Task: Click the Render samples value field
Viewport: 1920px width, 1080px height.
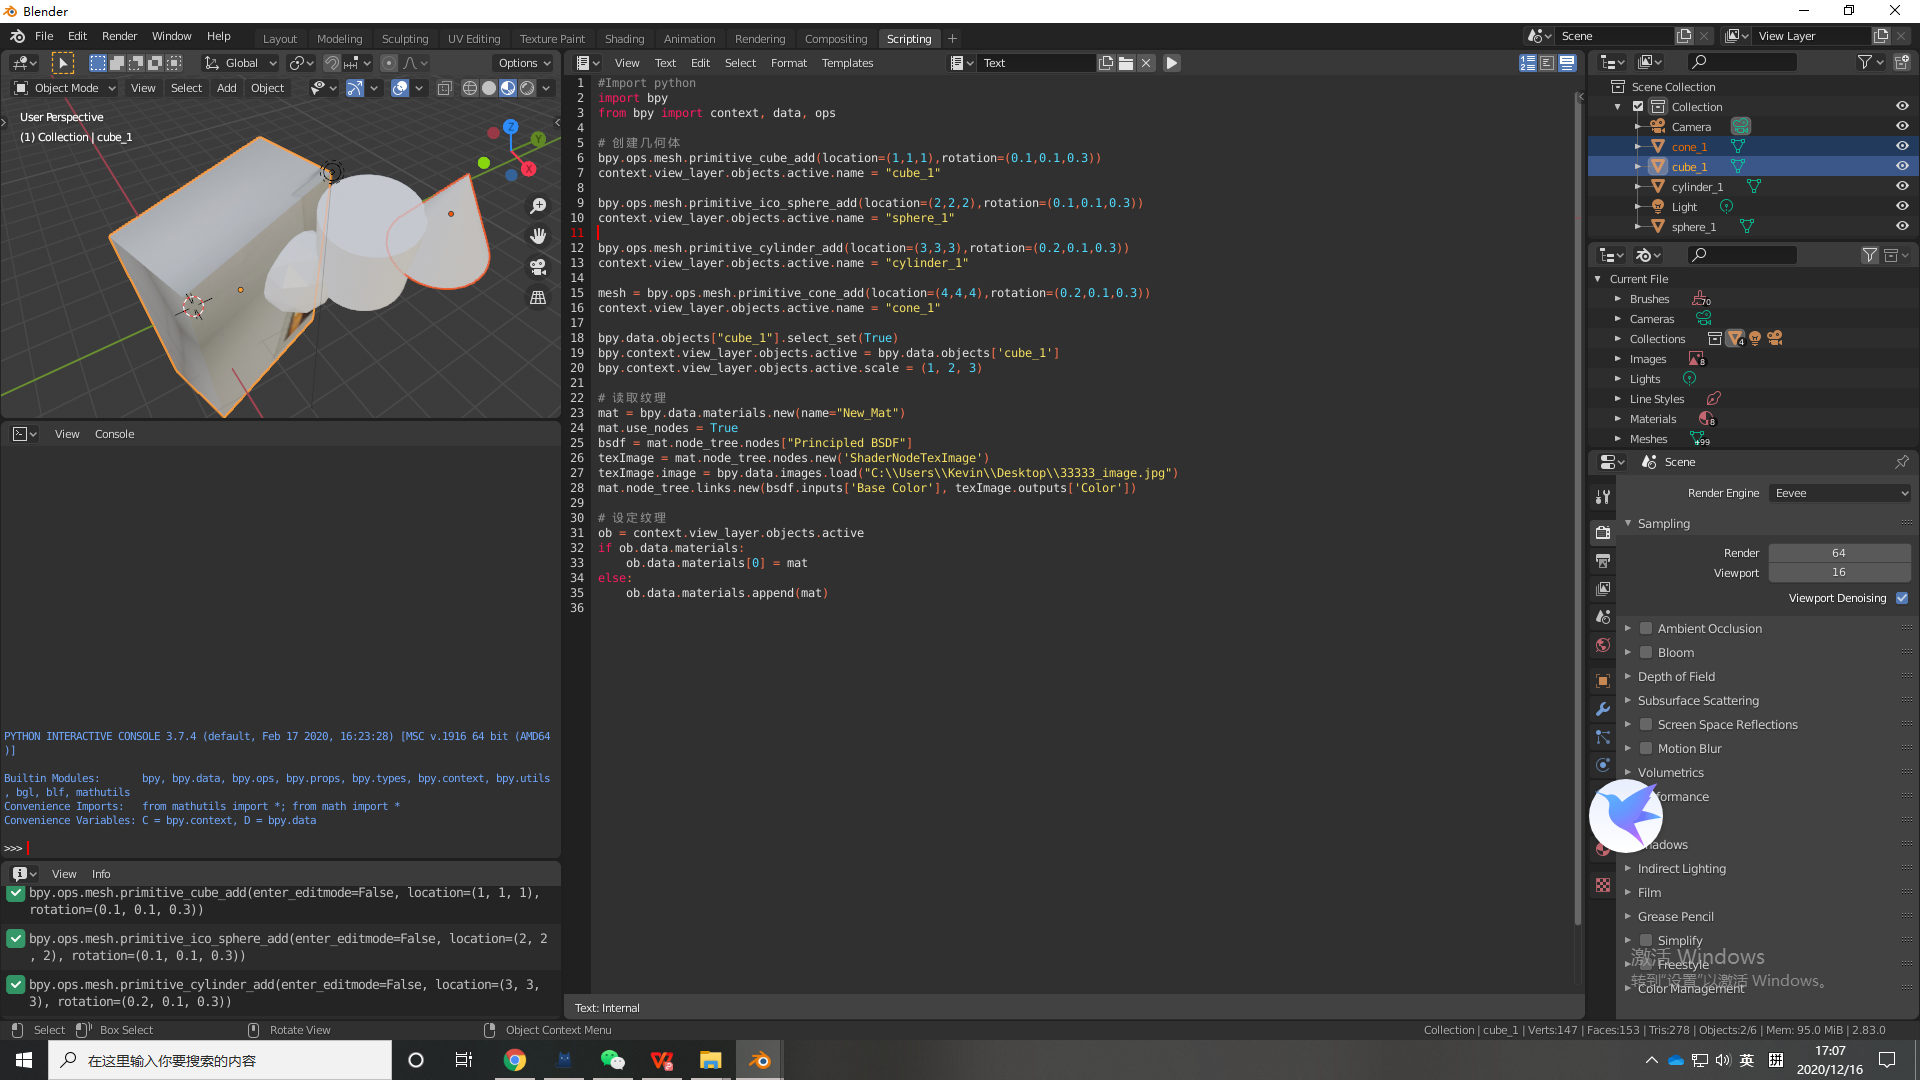Action: [1838, 553]
